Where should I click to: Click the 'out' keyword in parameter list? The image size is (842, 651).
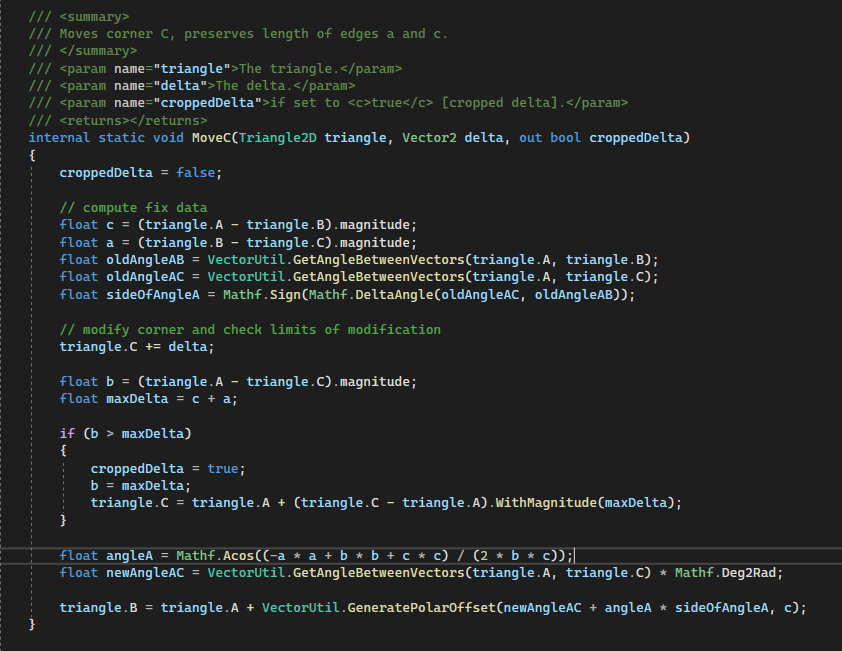click(x=530, y=137)
